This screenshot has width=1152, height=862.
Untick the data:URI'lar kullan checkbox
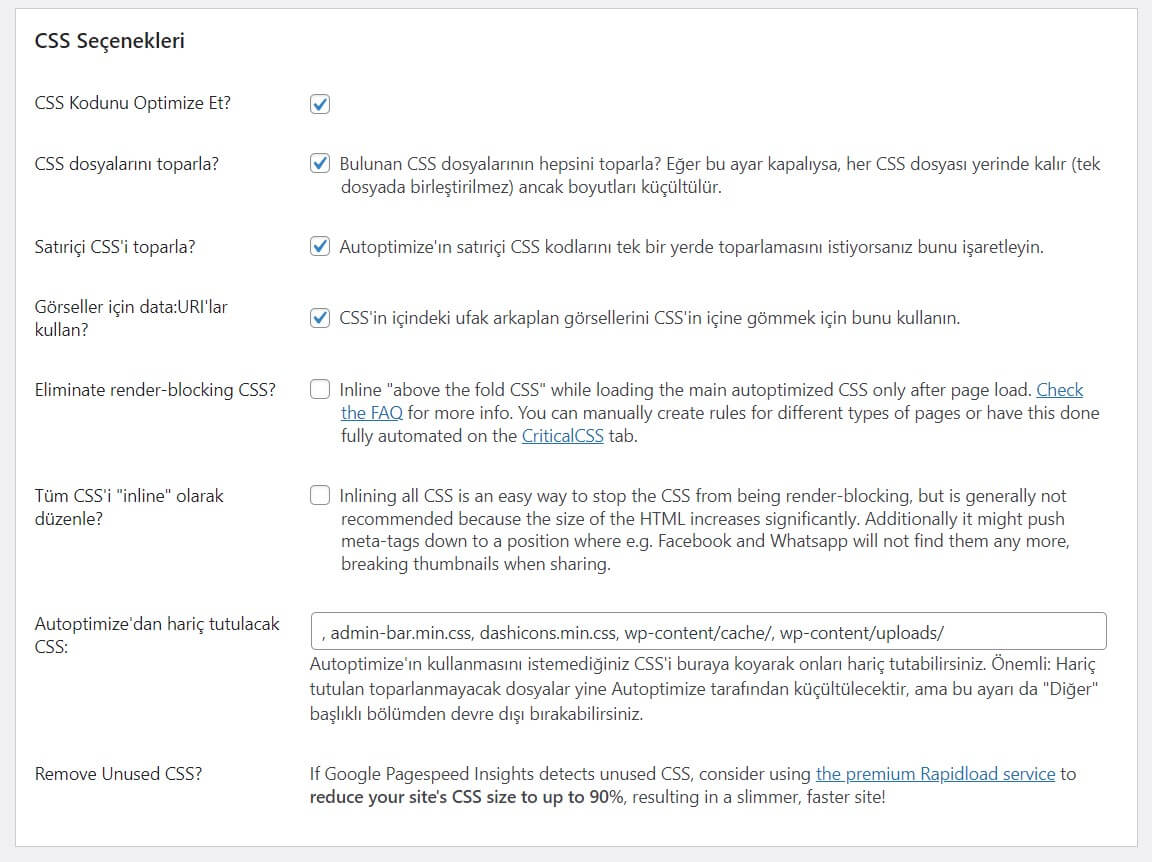320,318
